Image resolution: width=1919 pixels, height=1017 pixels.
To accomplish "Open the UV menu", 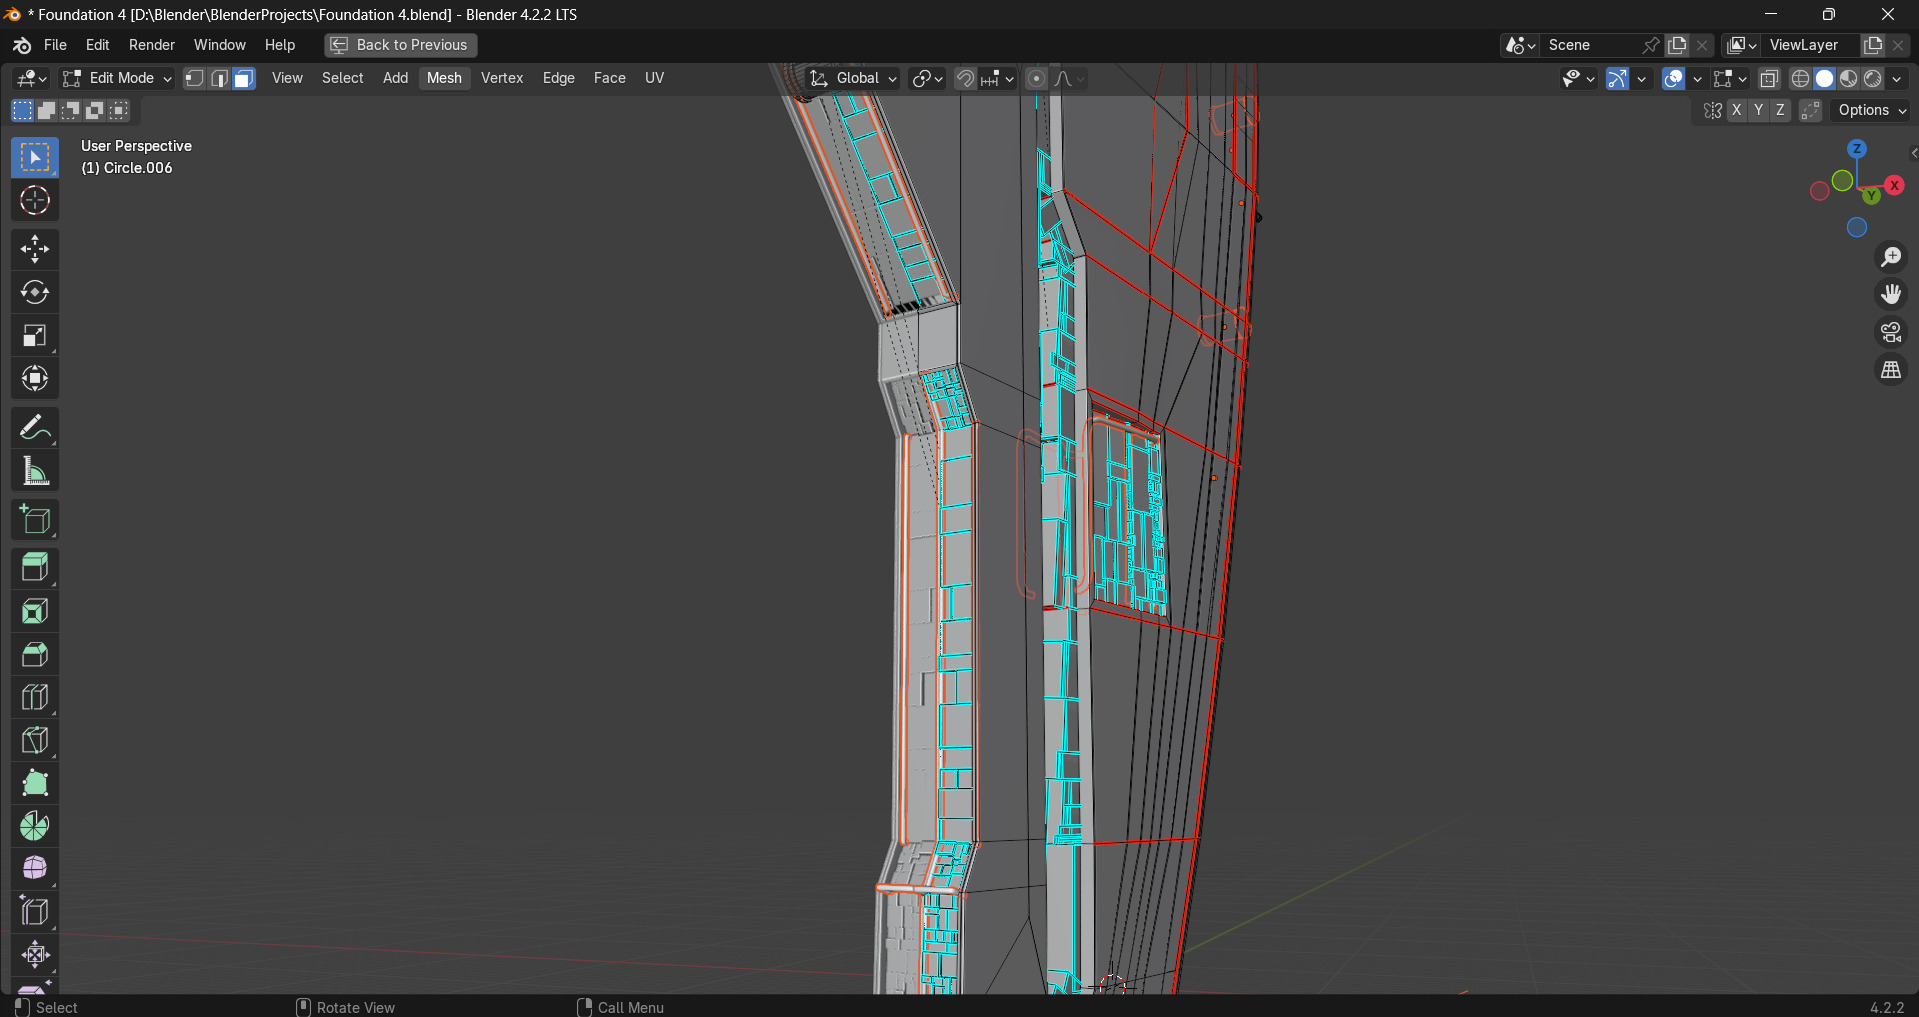I will (655, 79).
